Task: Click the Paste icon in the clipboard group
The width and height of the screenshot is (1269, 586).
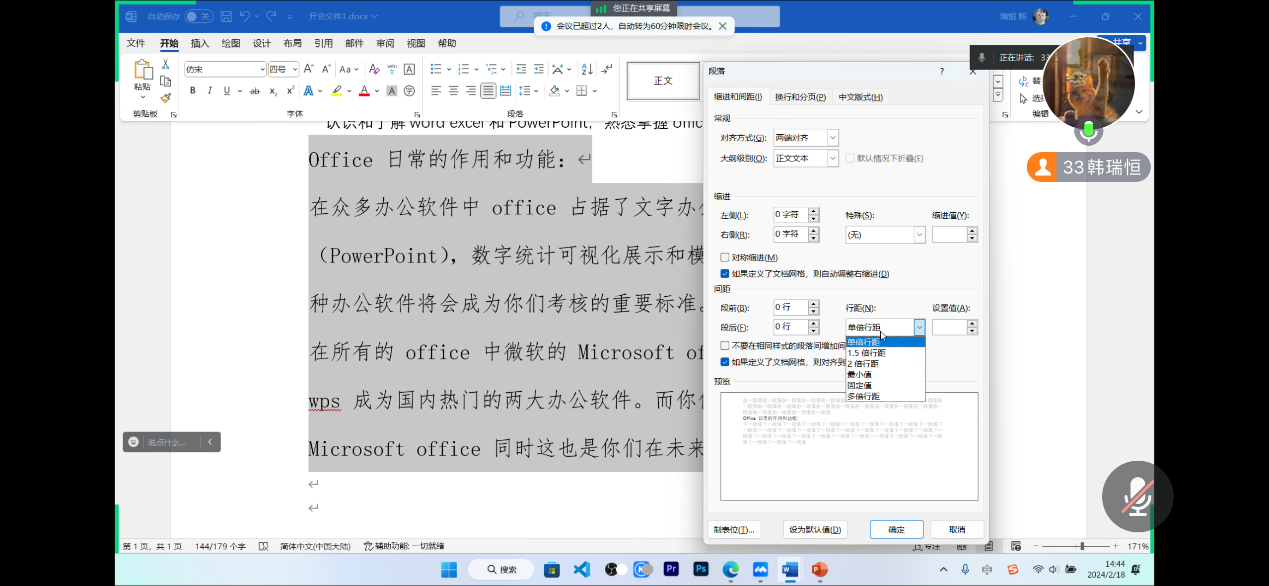Action: 142,70
